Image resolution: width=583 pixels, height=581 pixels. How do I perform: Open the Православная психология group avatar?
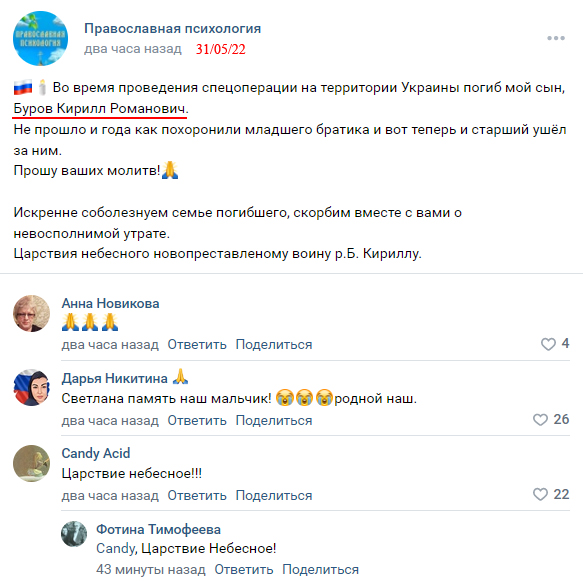[41, 39]
